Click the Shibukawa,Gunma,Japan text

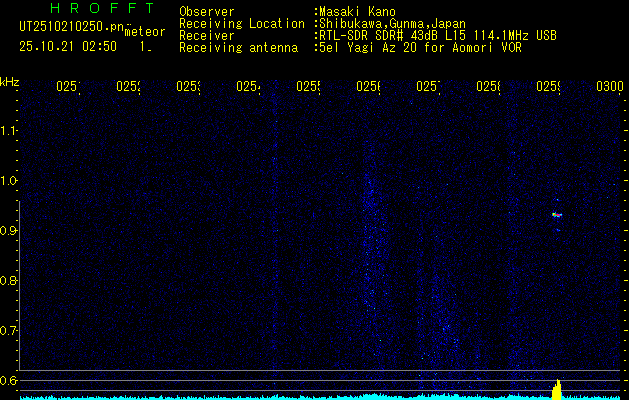(x=392, y=24)
